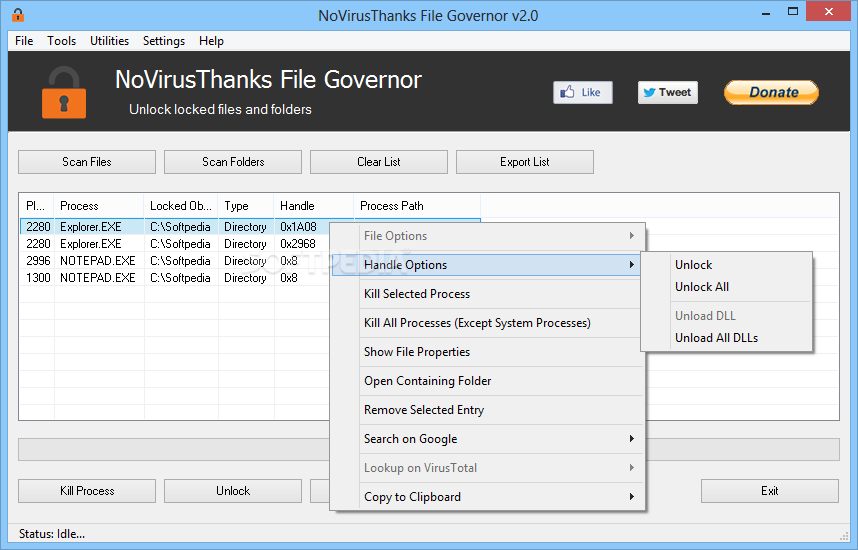Select Unload All DLLs in the submenu
Image resolution: width=858 pixels, height=550 pixels.
(727, 338)
